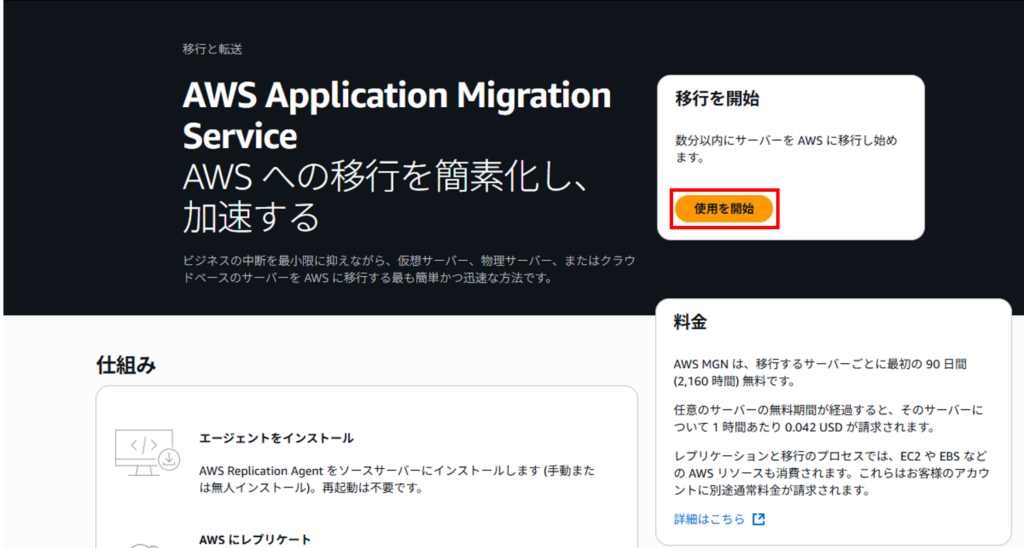Click text mentioning 最初の 90 日間 free period
This screenshot has height=548, width=1024.
coord(820,372)
